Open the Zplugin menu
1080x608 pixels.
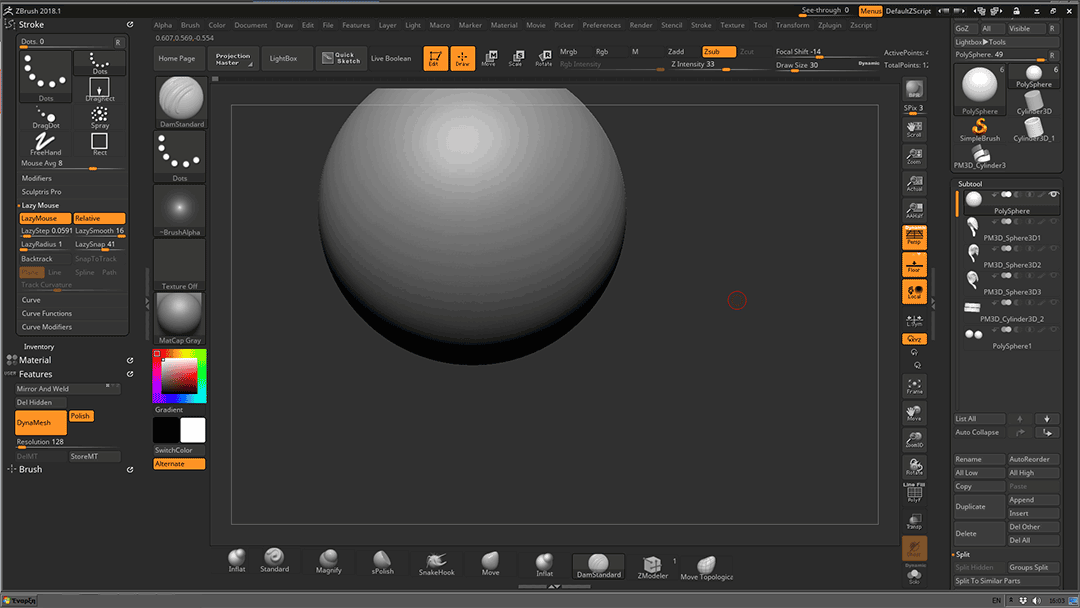829,25
